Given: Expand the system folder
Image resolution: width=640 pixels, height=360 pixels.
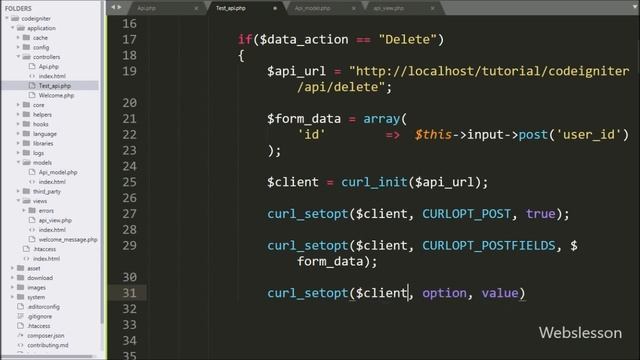Looking at the screenshot, I should [12, 297].
